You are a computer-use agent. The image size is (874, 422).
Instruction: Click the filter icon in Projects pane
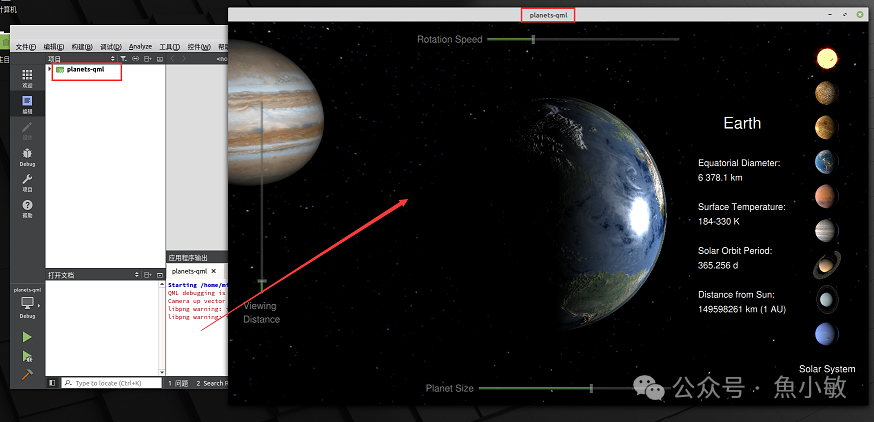(123, 59)
